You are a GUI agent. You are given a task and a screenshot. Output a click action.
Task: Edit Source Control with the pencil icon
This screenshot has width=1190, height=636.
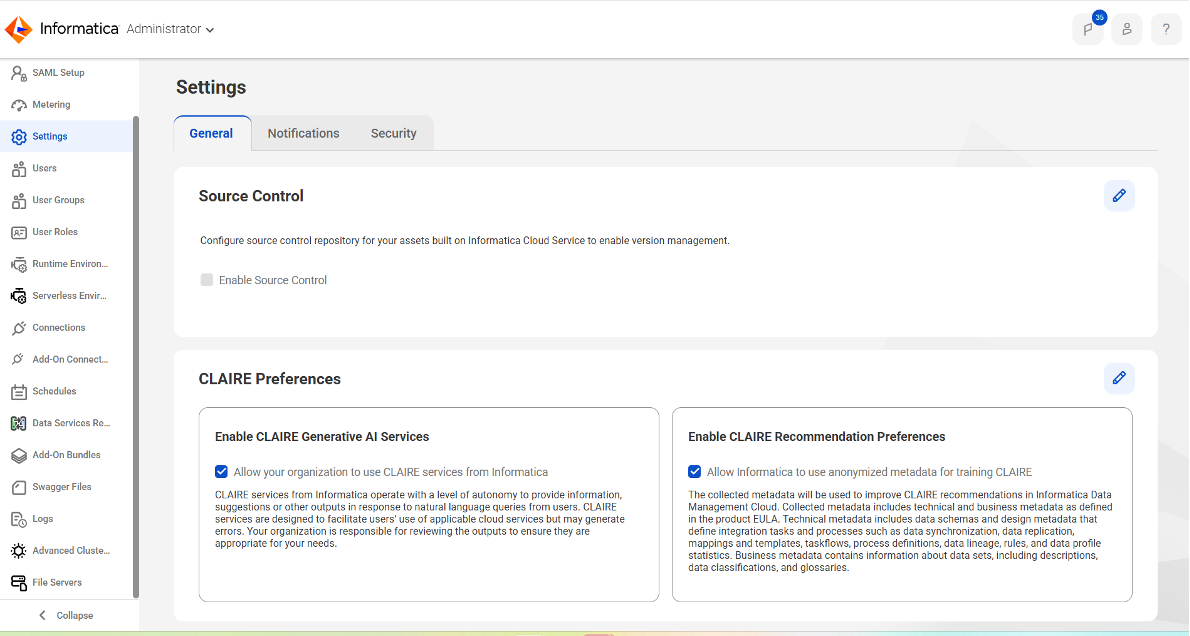(1119, 196)
